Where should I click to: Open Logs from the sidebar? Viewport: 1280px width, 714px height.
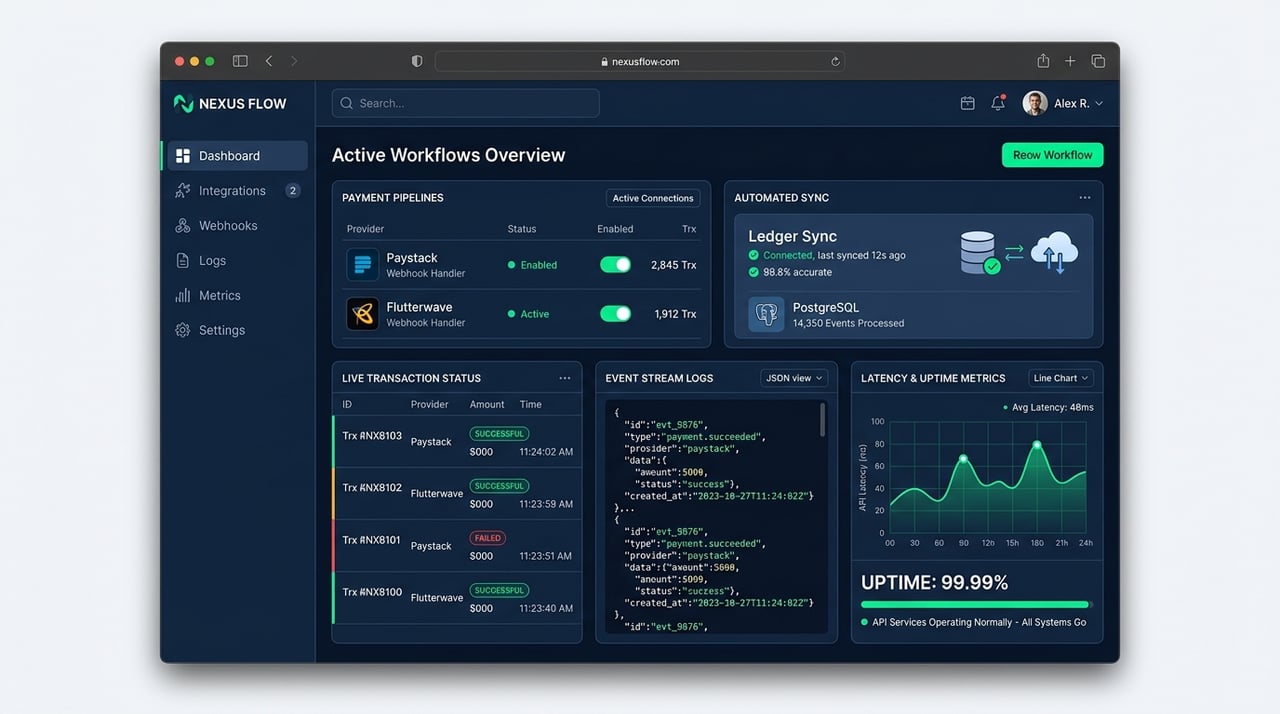[235, 260]
